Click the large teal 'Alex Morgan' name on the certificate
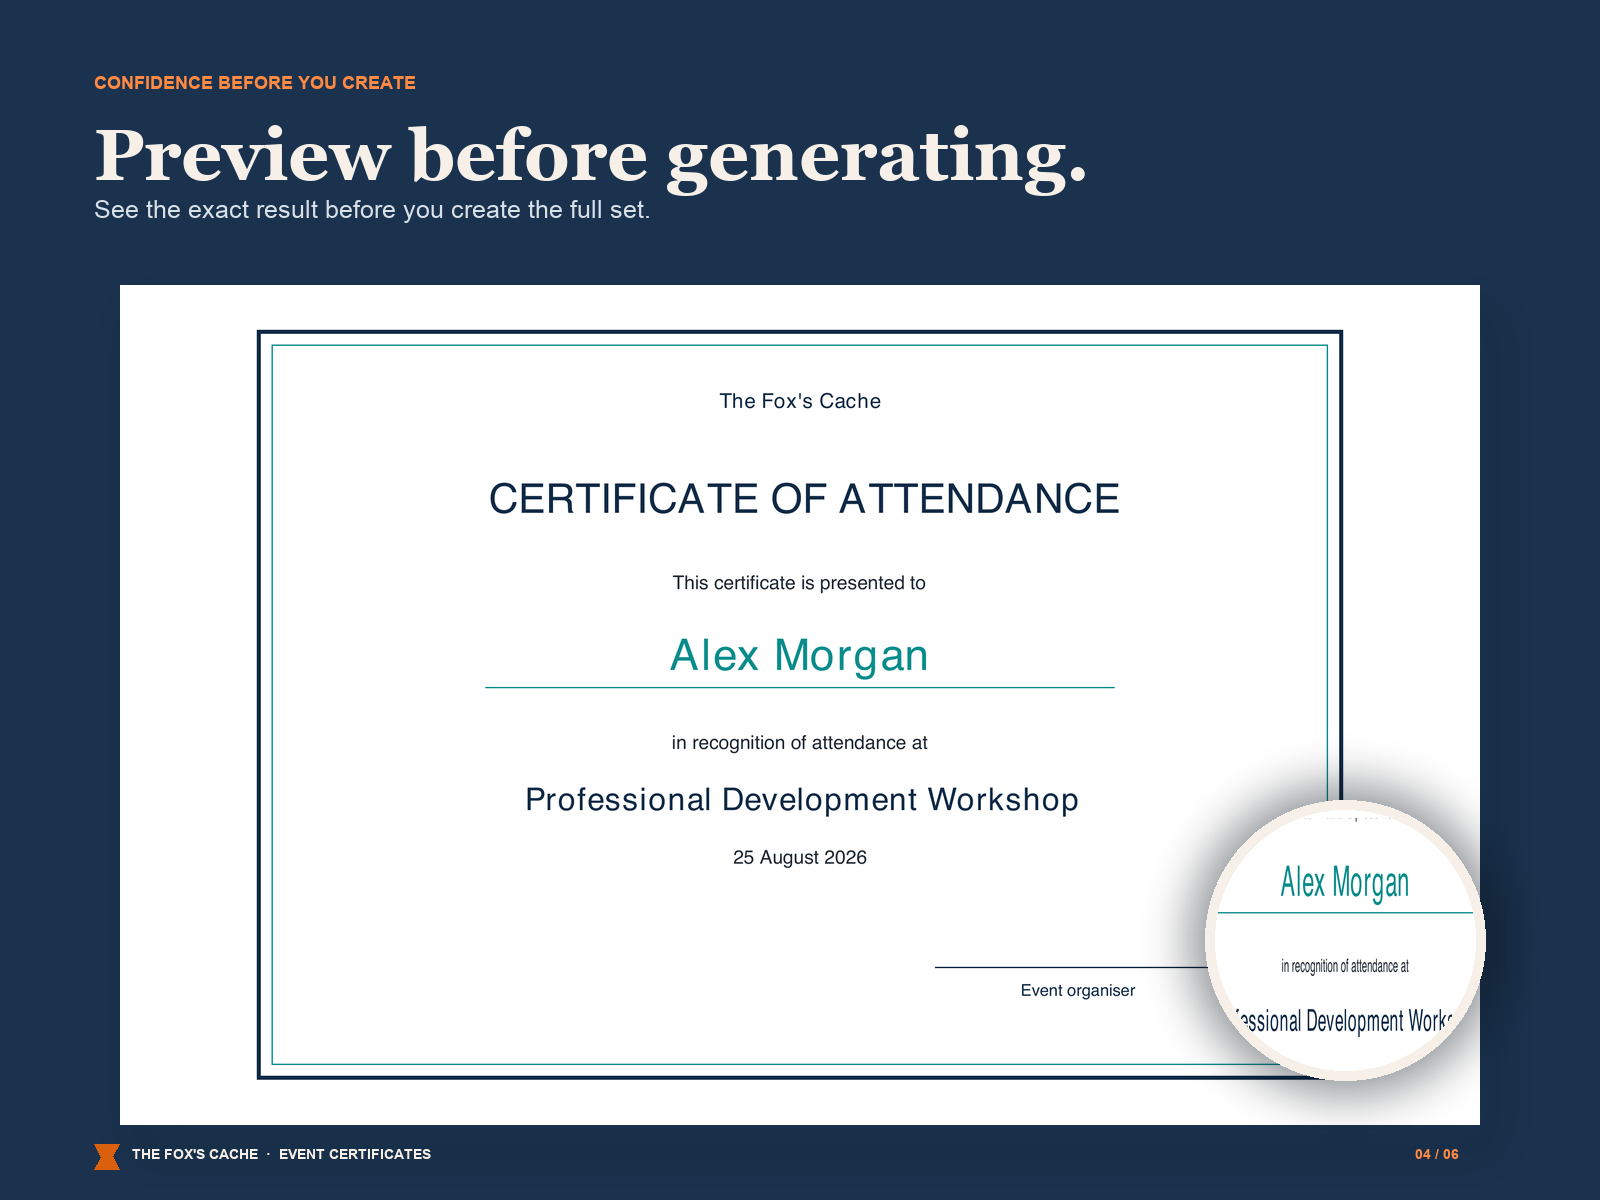 tap(799, 656)
